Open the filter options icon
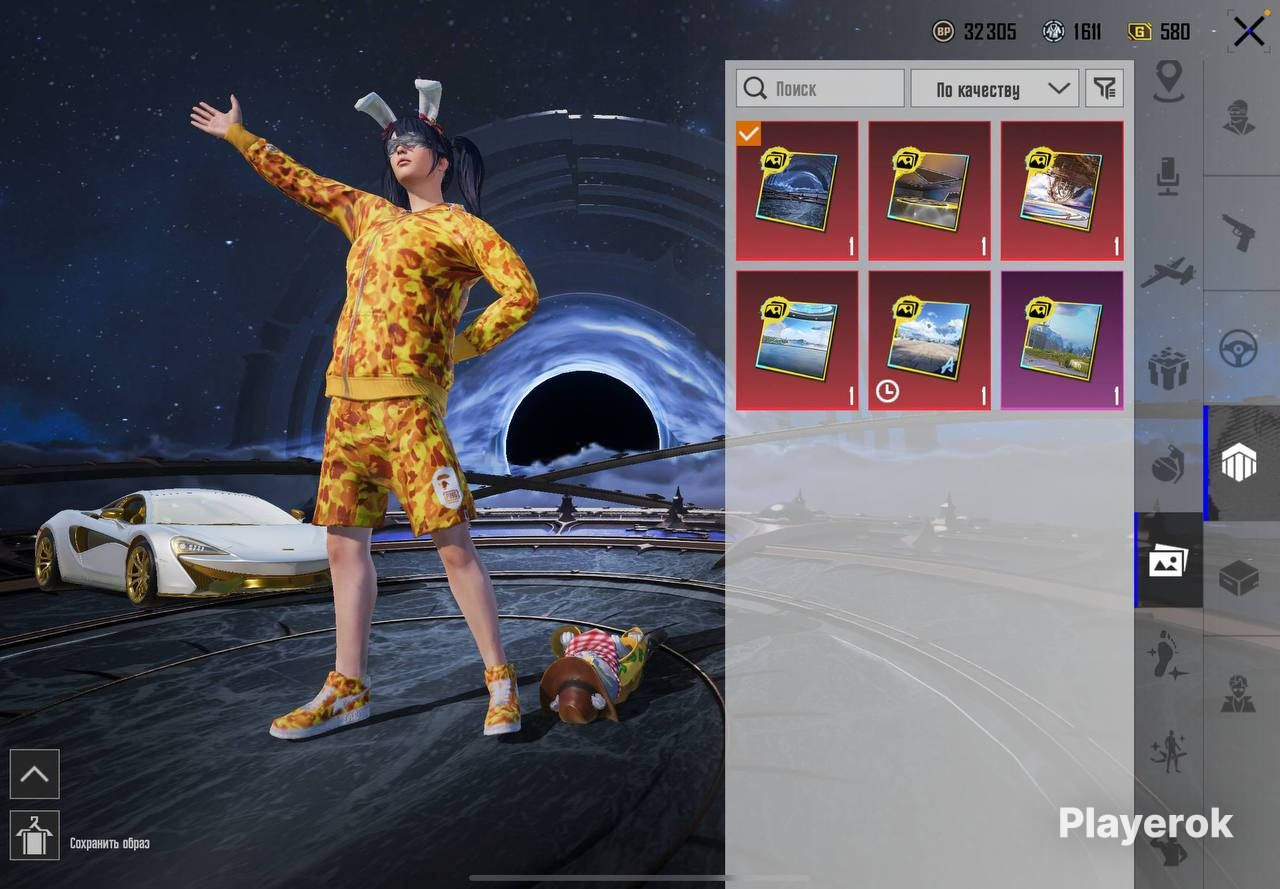Viewport: 1280px width, 889px height. point(1104,88)
